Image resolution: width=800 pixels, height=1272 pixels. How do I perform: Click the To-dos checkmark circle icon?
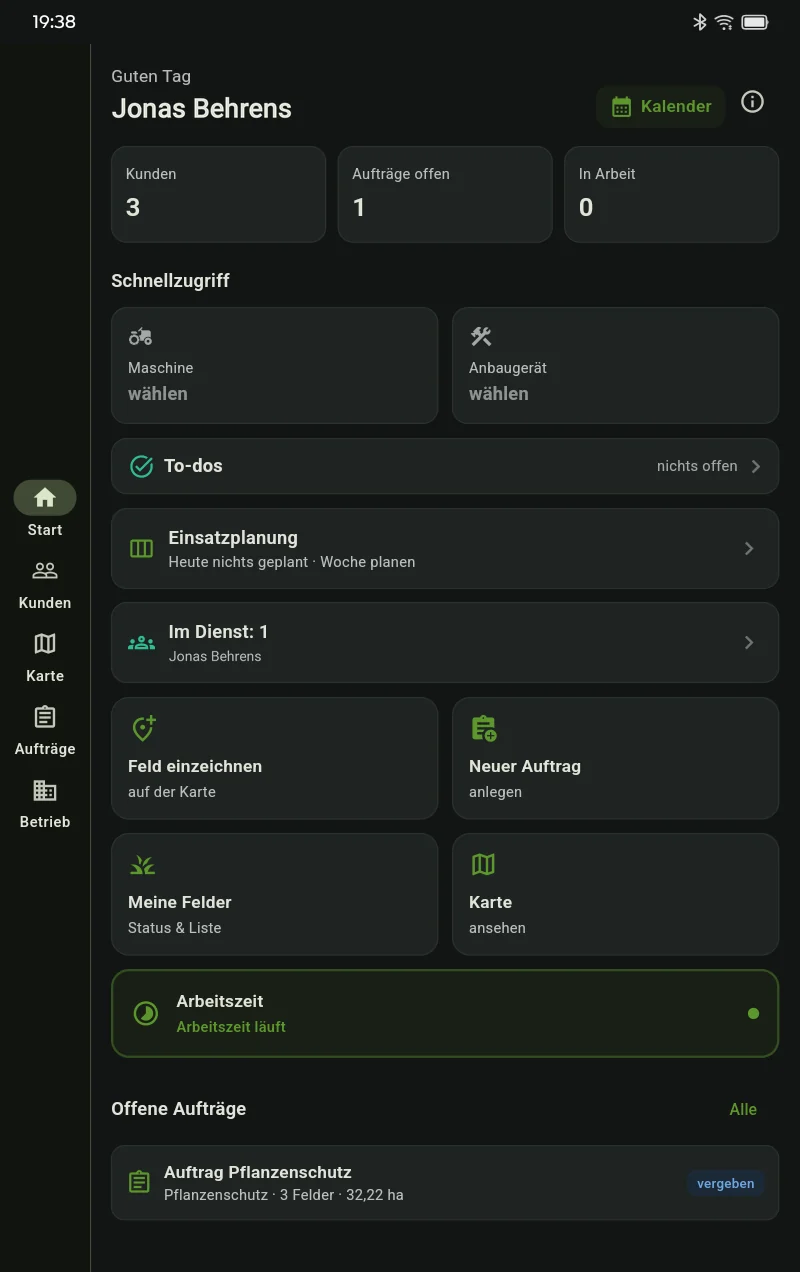142,466
